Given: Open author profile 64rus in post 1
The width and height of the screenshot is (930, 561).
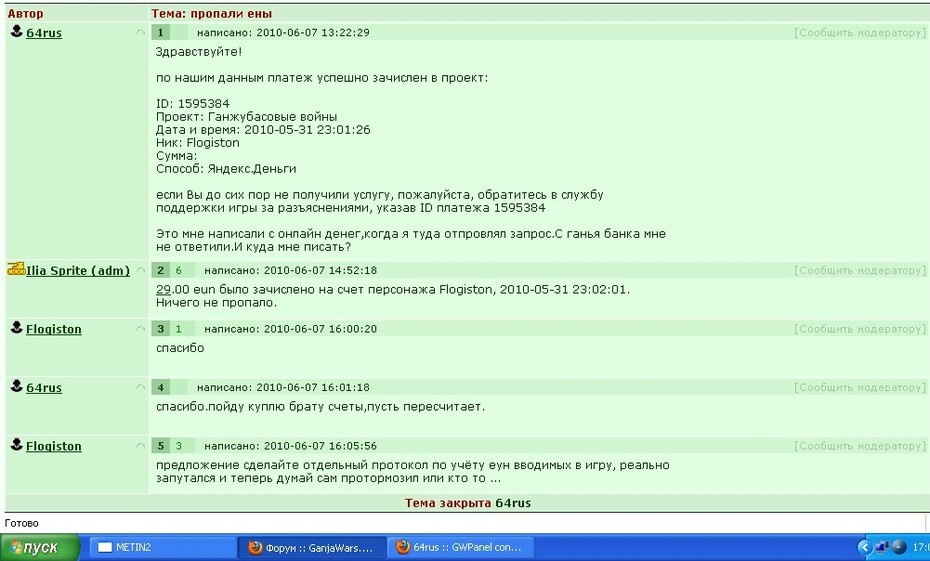Looking at the screenshot, I should [x=44, y=33].
